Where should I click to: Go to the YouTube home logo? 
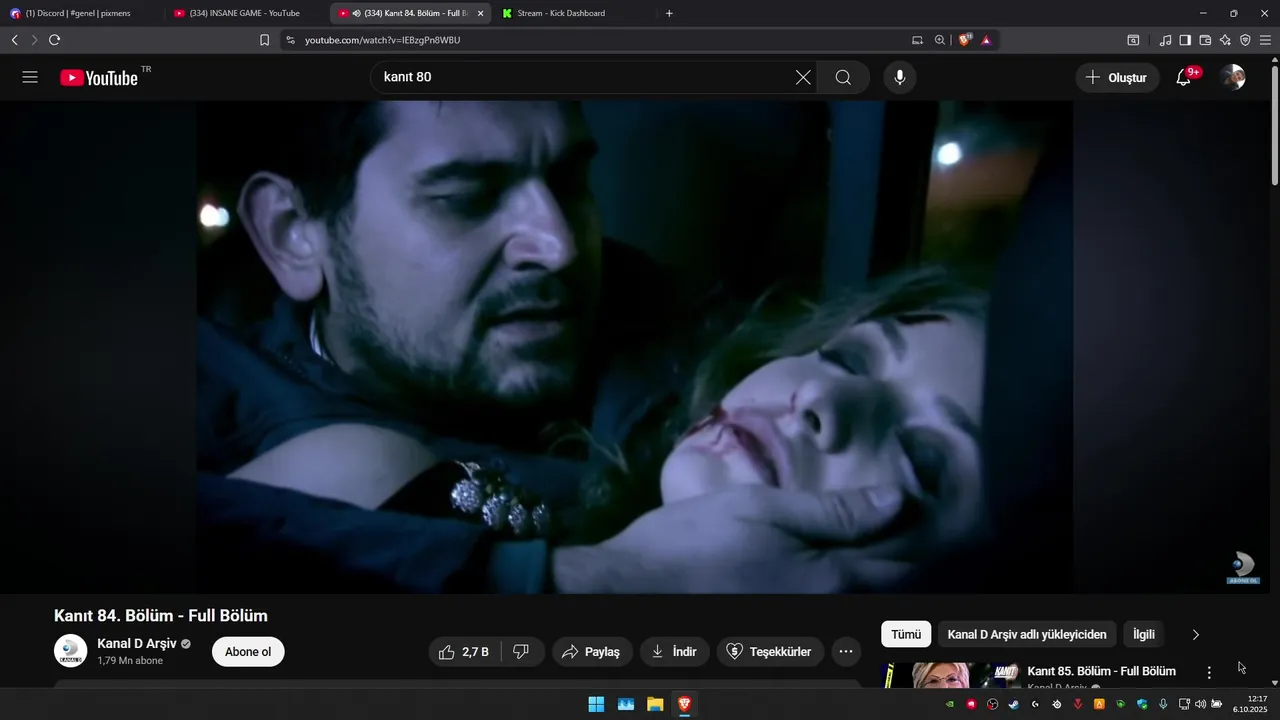99,78
